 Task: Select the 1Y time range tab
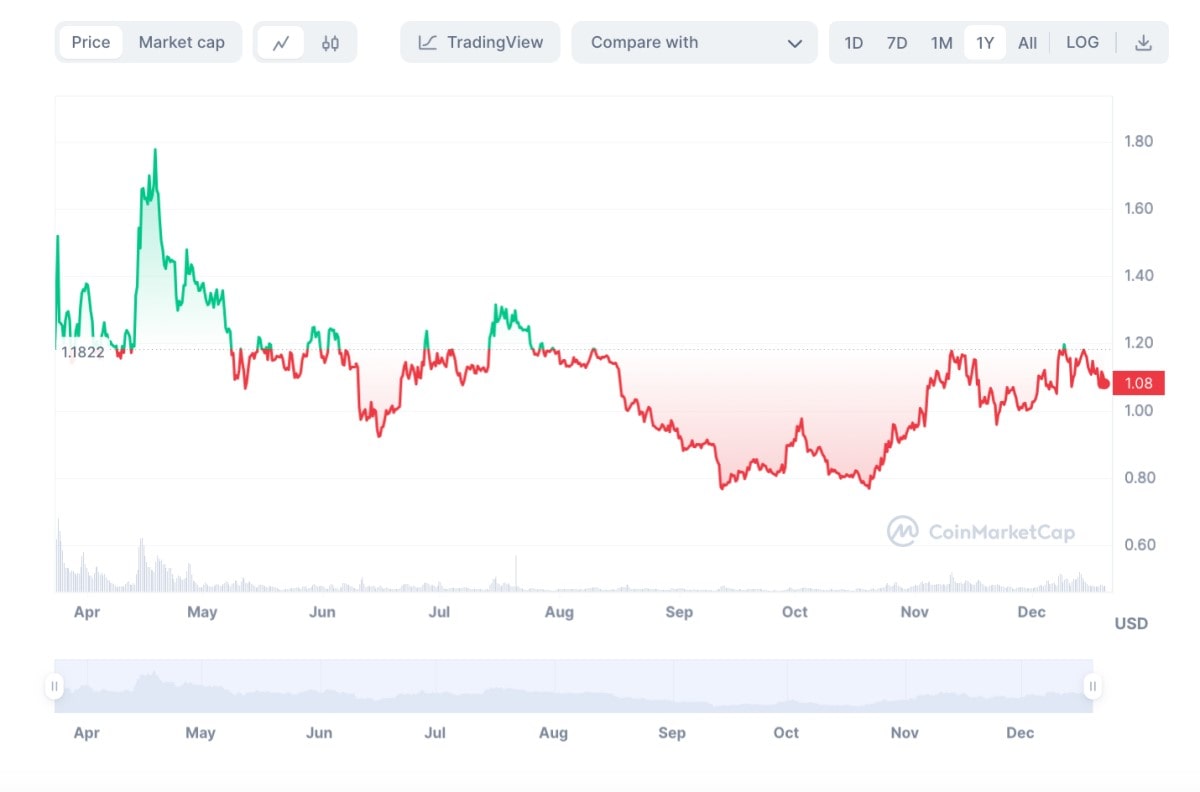coord(985,43)
